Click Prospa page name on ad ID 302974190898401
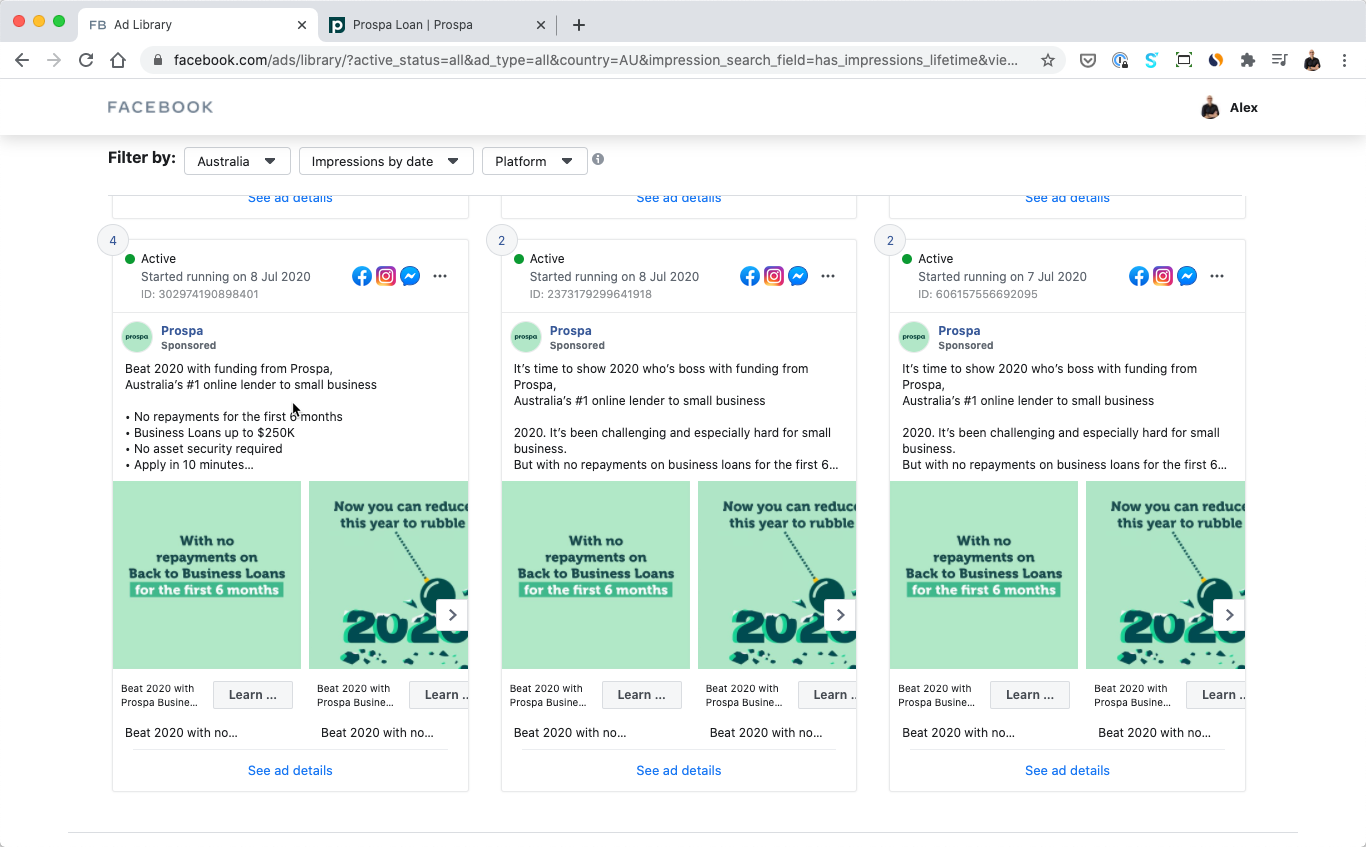Image resolution: width=1366 pixels, height=847 pixels. [x=182, y=331]
